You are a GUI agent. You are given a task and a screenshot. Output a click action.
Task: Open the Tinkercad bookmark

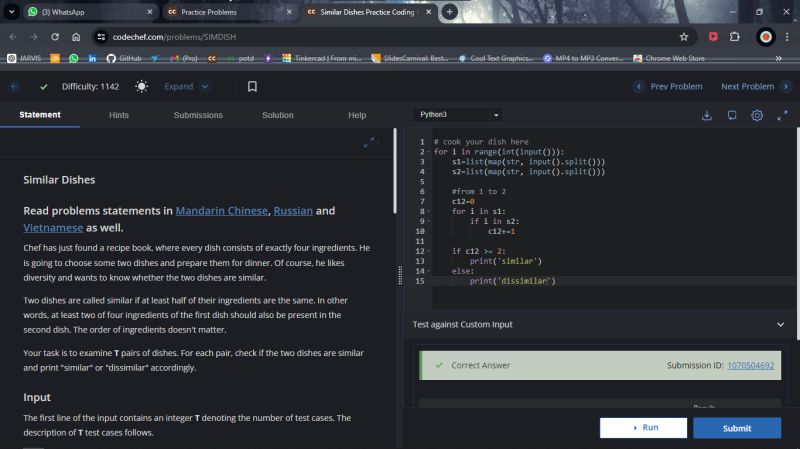pos(321,58)
